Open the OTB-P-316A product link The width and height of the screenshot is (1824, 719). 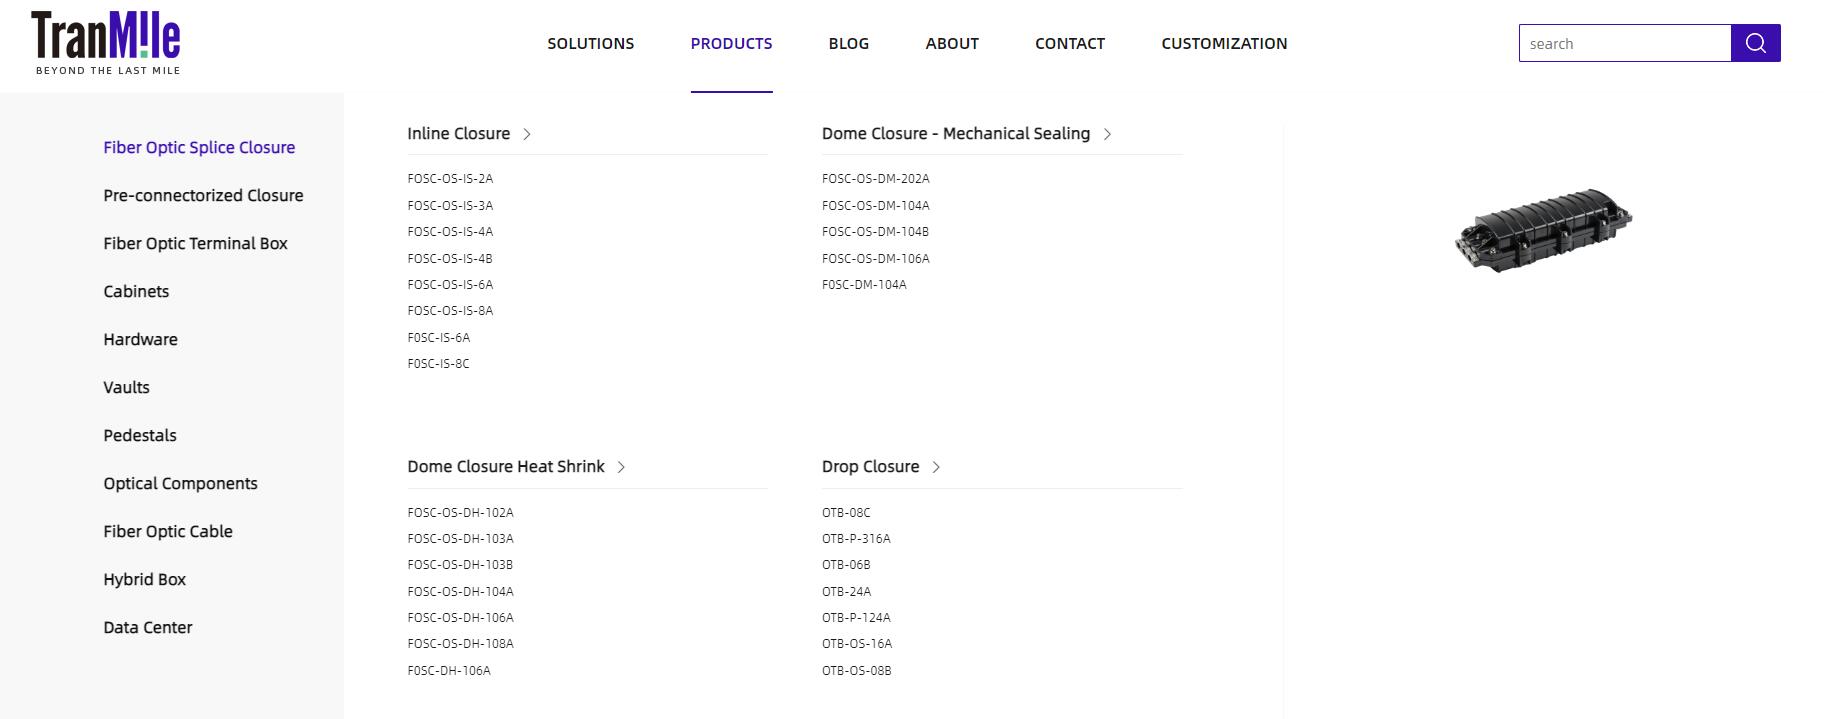coord(856,538)
